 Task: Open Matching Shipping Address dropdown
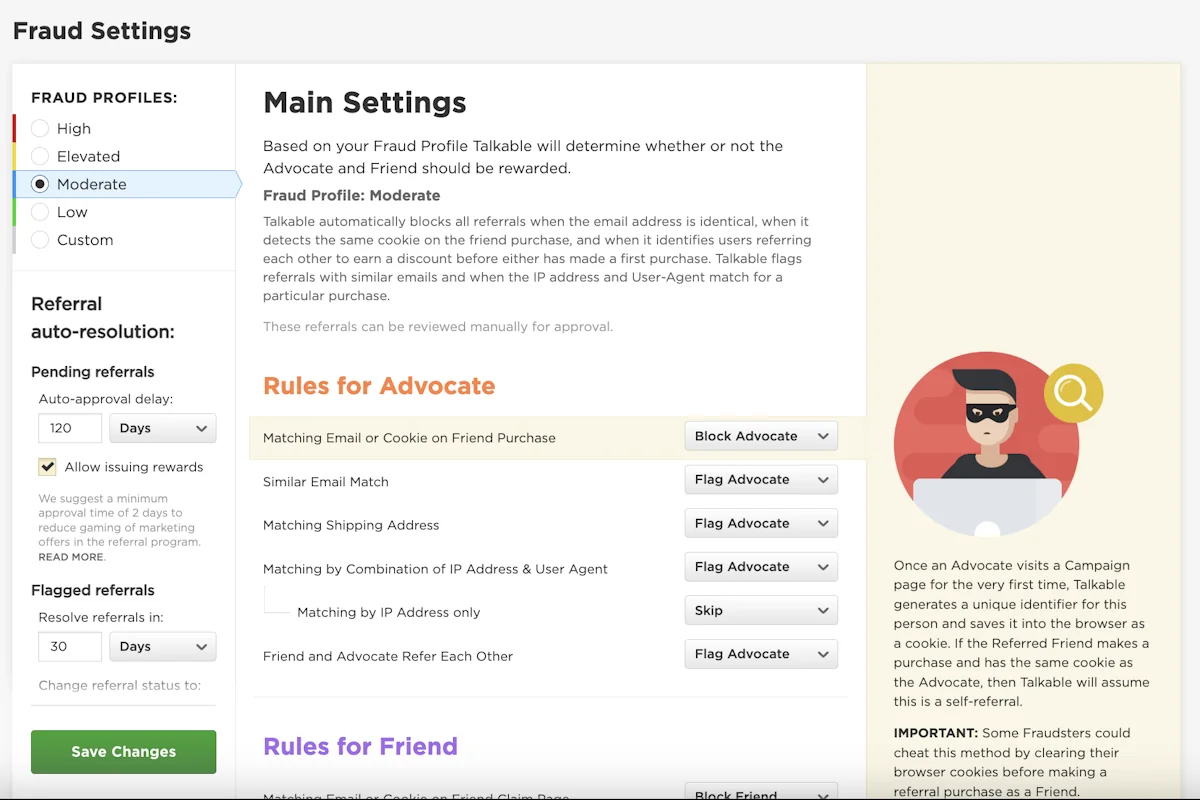pos(761,523)
